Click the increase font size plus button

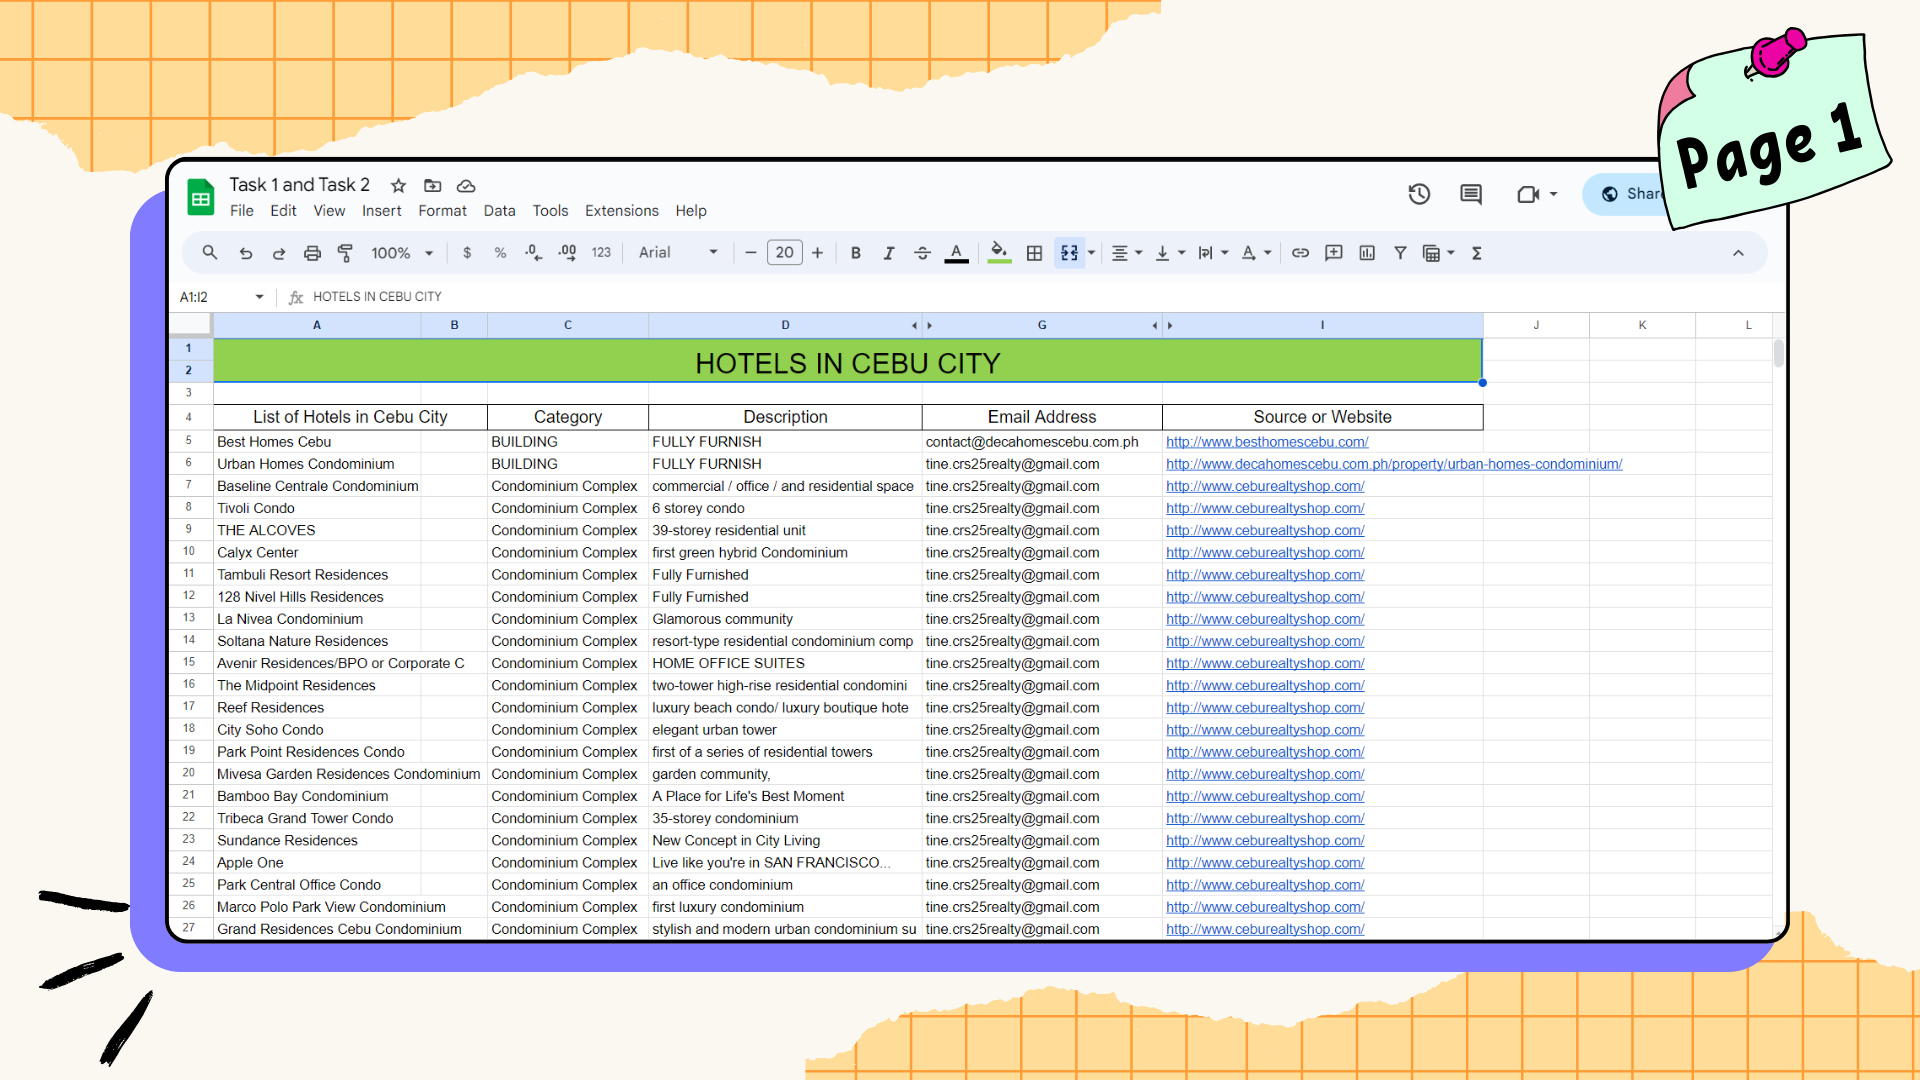coord(817,253)
